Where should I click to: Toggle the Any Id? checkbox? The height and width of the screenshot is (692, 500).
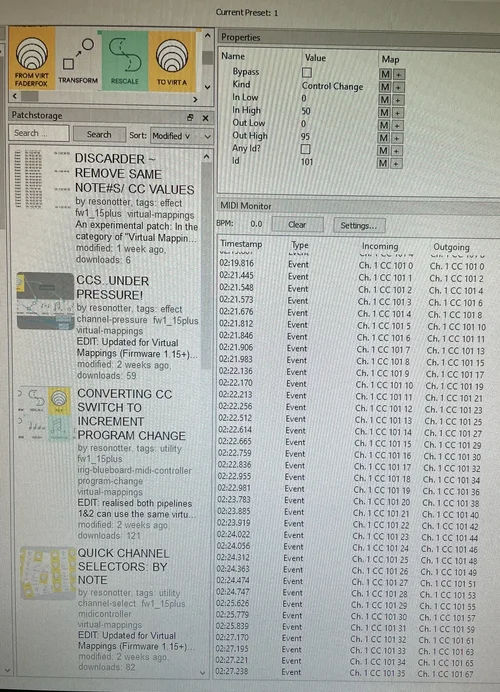pyautogui.click(x=305, y=149)
